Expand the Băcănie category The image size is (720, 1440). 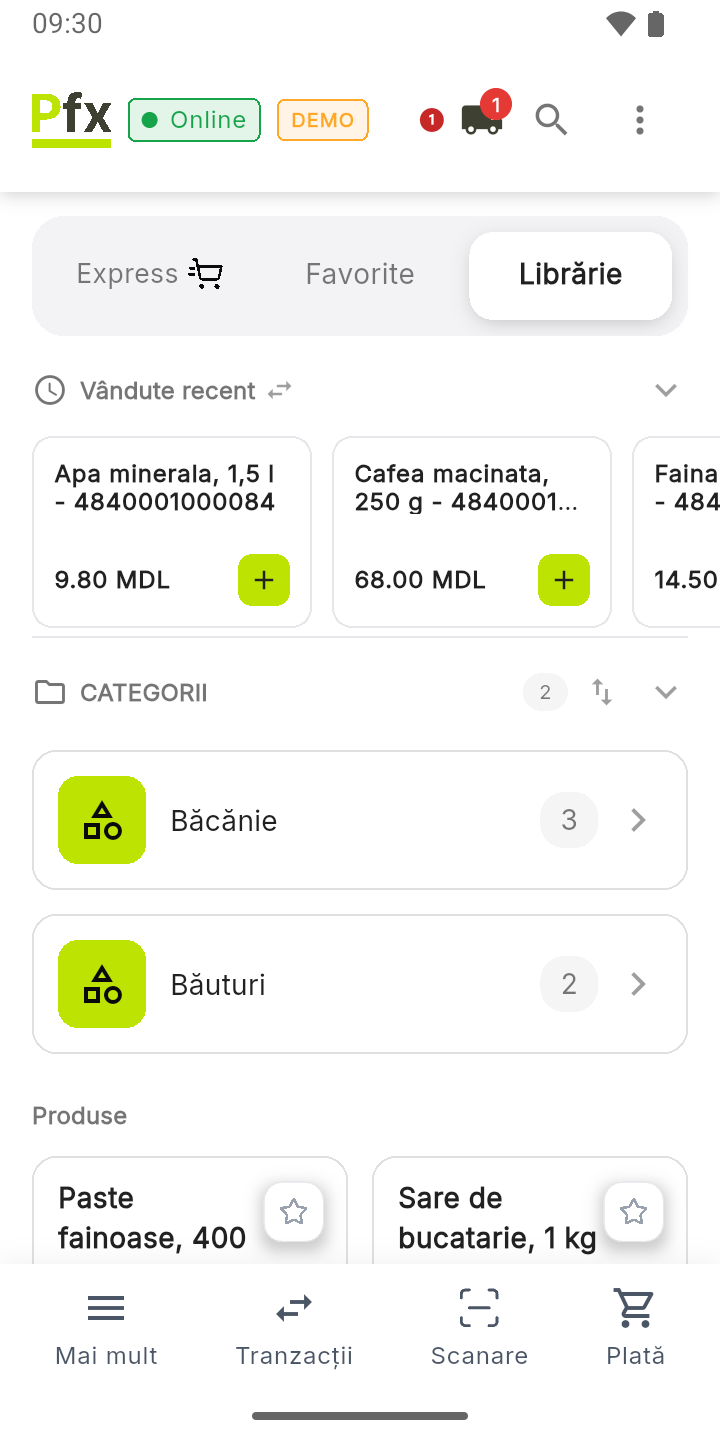pyautogui.click(x=360, y=820)
